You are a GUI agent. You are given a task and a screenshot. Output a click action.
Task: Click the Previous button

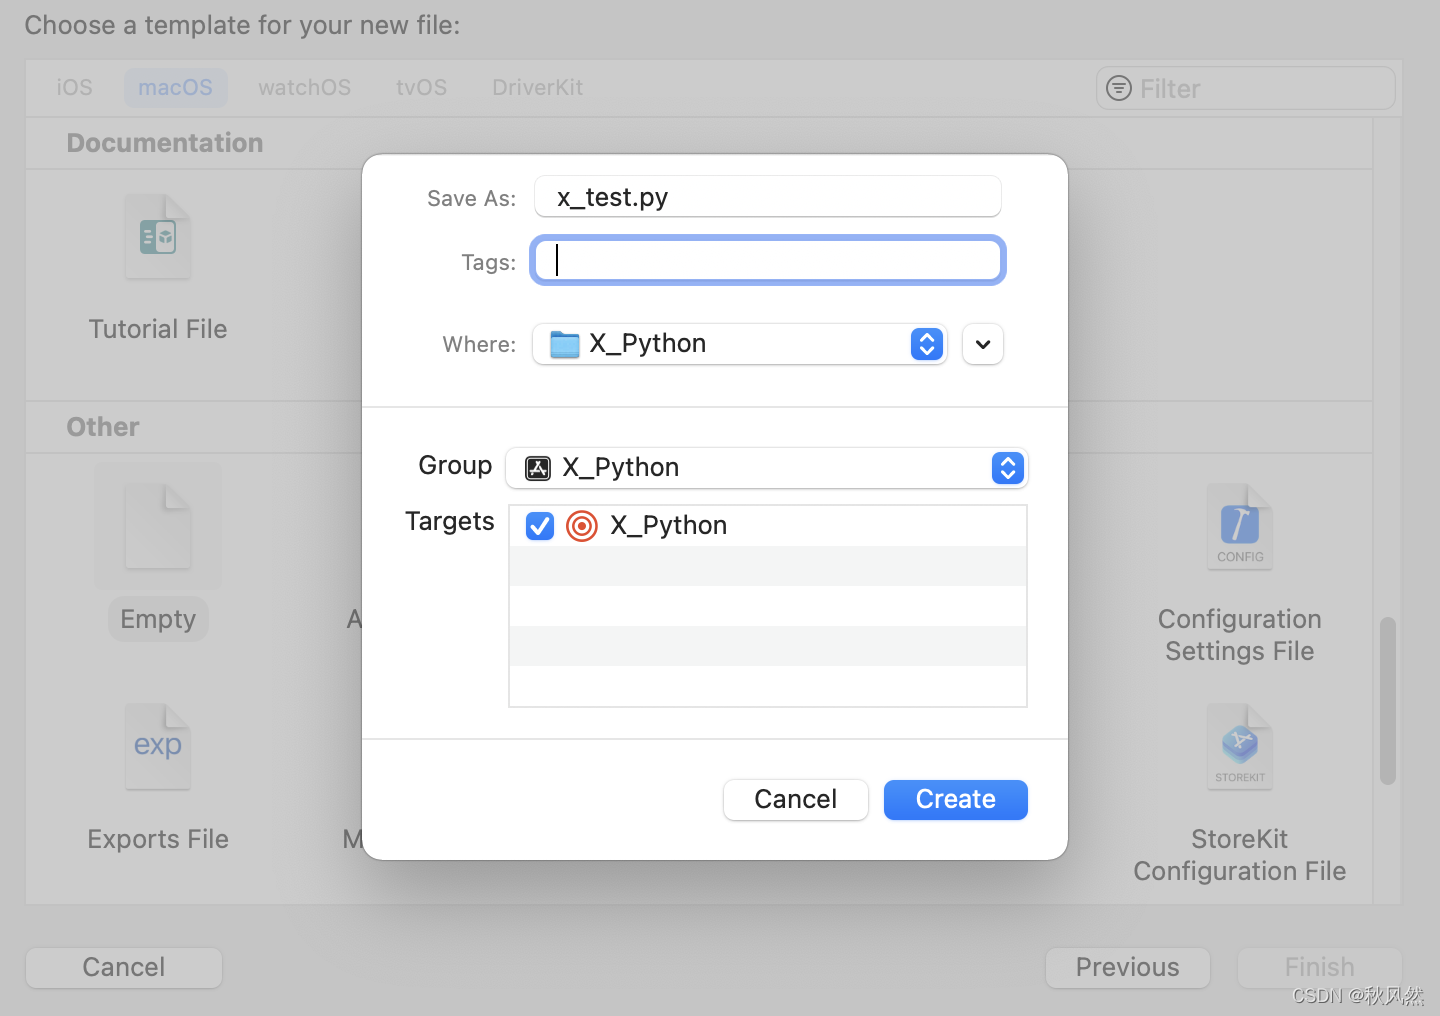1128,968
